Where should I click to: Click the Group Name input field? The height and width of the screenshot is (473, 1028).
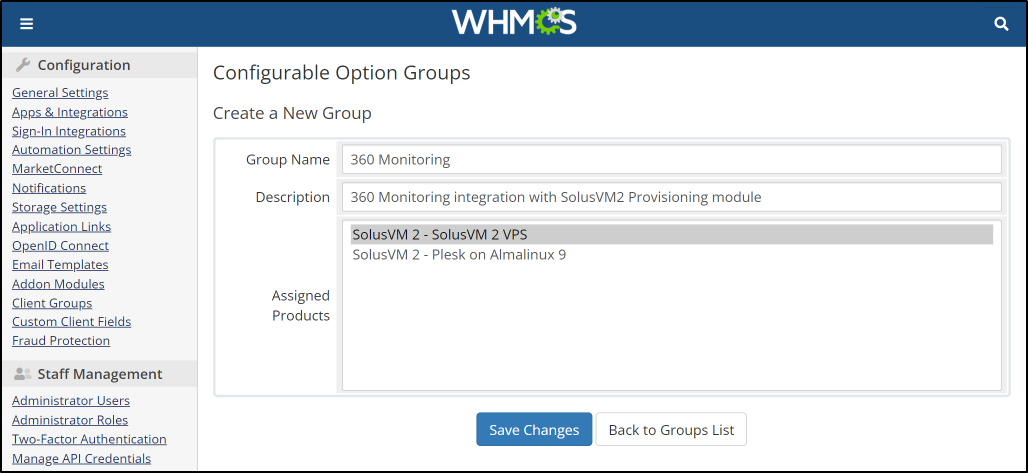coord(672,159)
